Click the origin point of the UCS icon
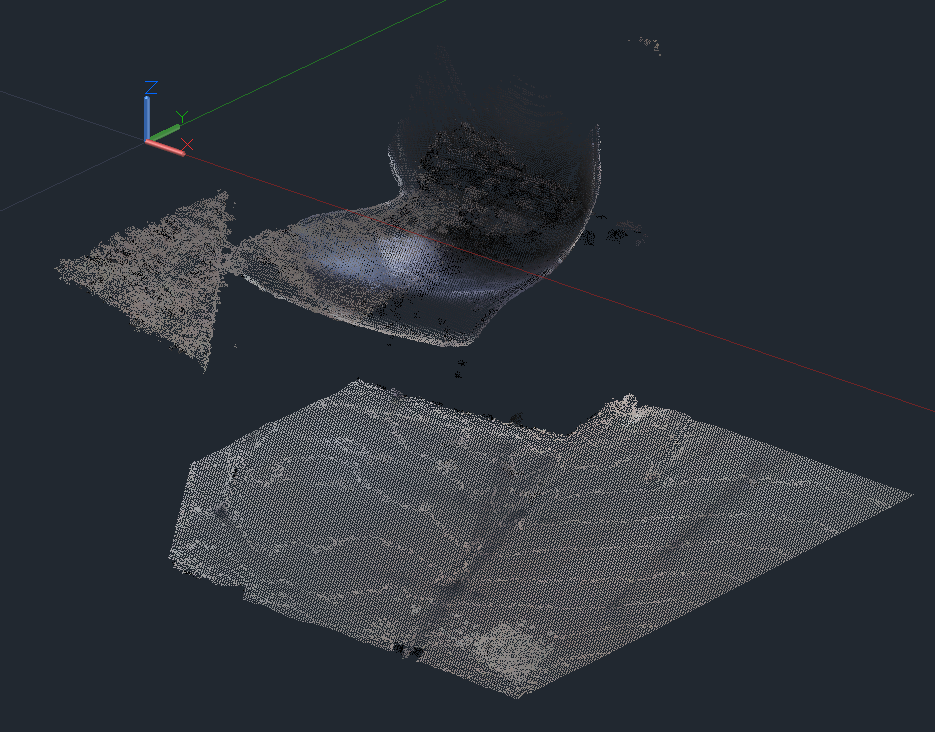 tap(148, 139)
